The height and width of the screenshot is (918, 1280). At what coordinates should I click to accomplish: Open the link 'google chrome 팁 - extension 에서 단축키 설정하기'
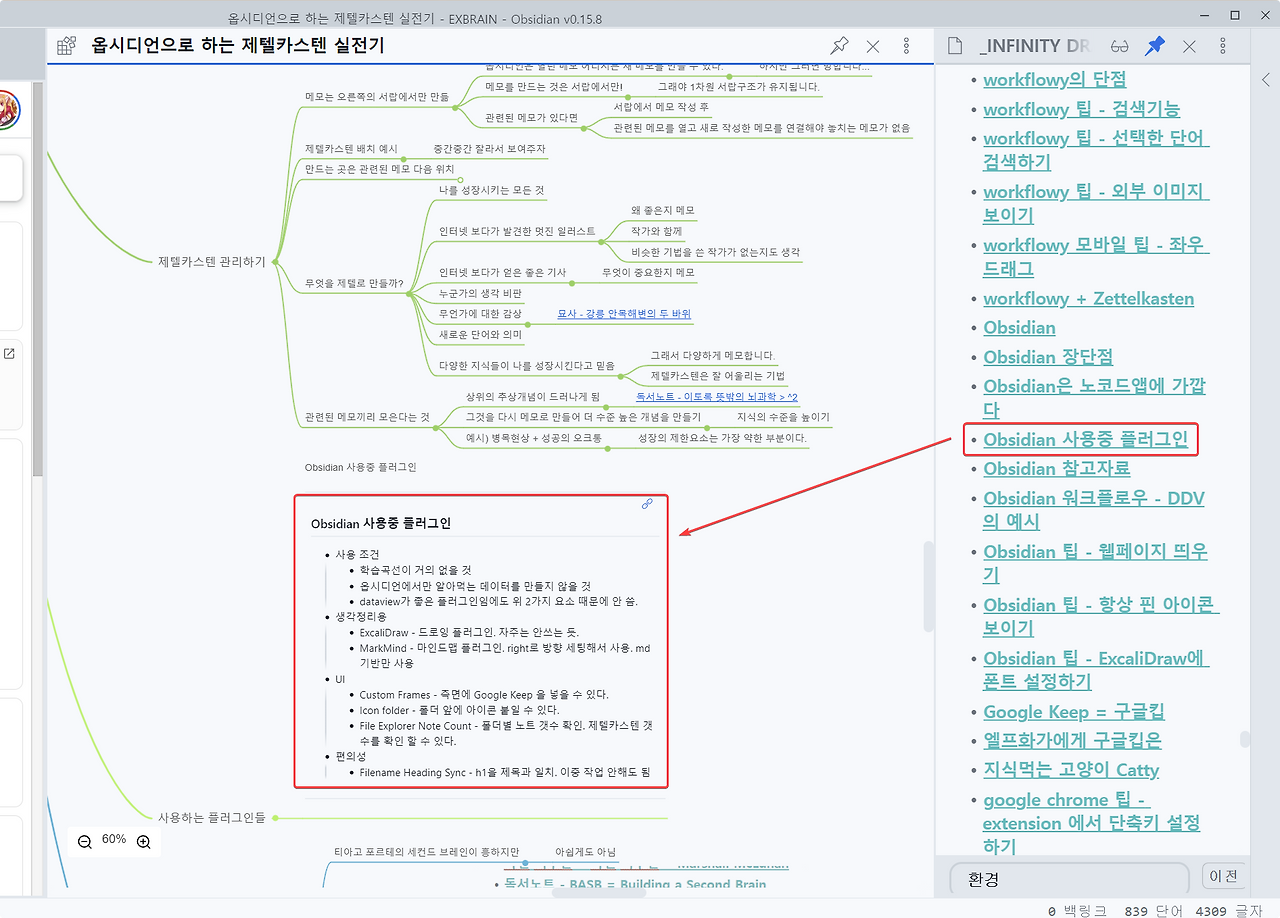(1092, 823)
